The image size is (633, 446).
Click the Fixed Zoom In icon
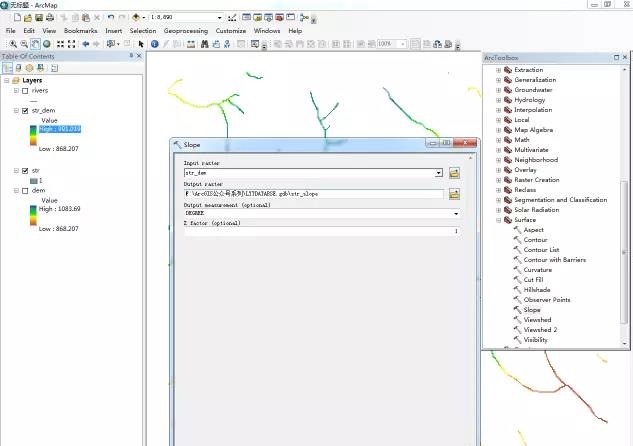pos(61,44)
